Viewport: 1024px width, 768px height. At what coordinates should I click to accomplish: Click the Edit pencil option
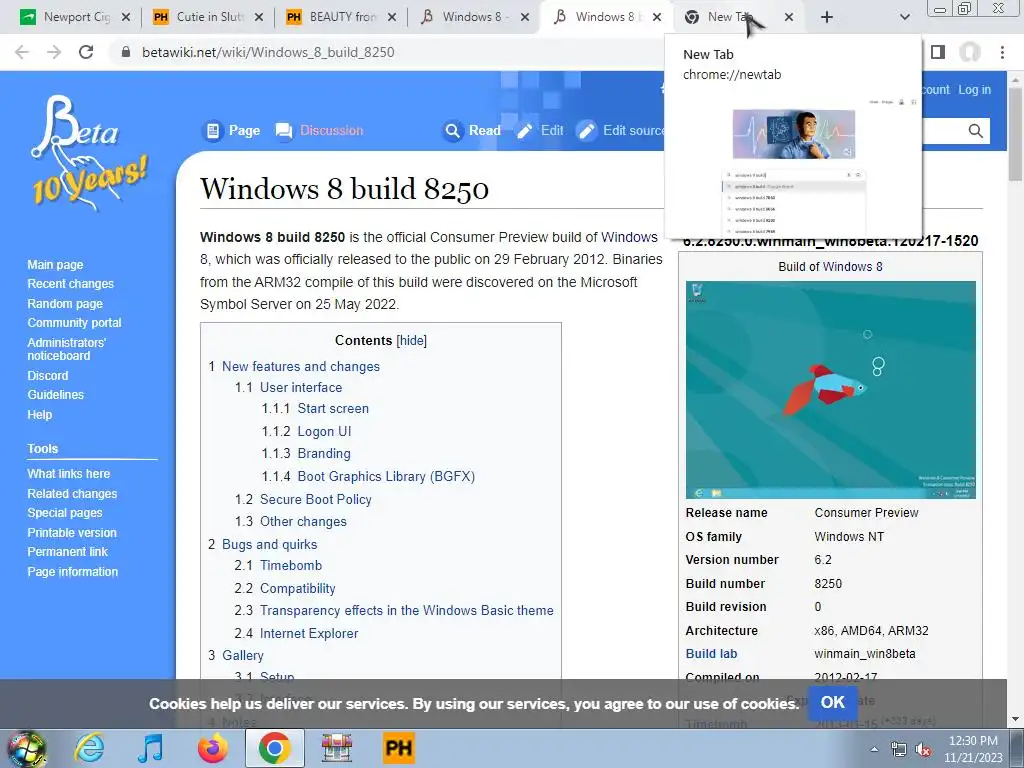click(540, 131)
